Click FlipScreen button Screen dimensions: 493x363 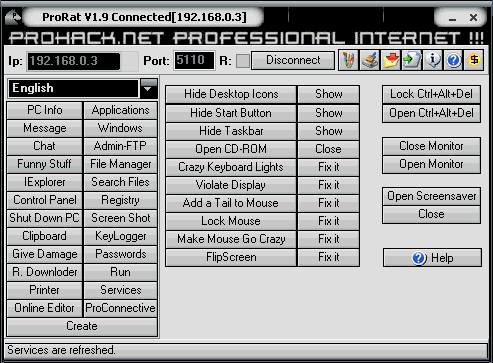click(x=231, y=257)
